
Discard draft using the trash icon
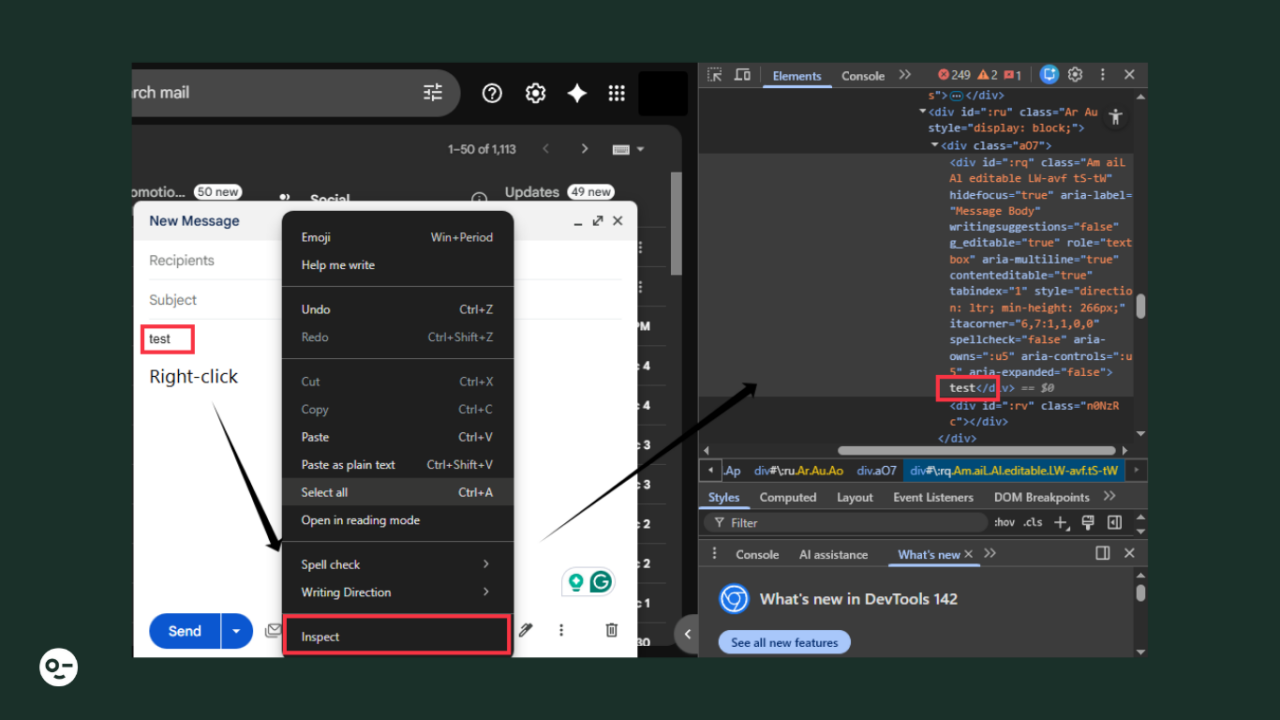[612, 630]
